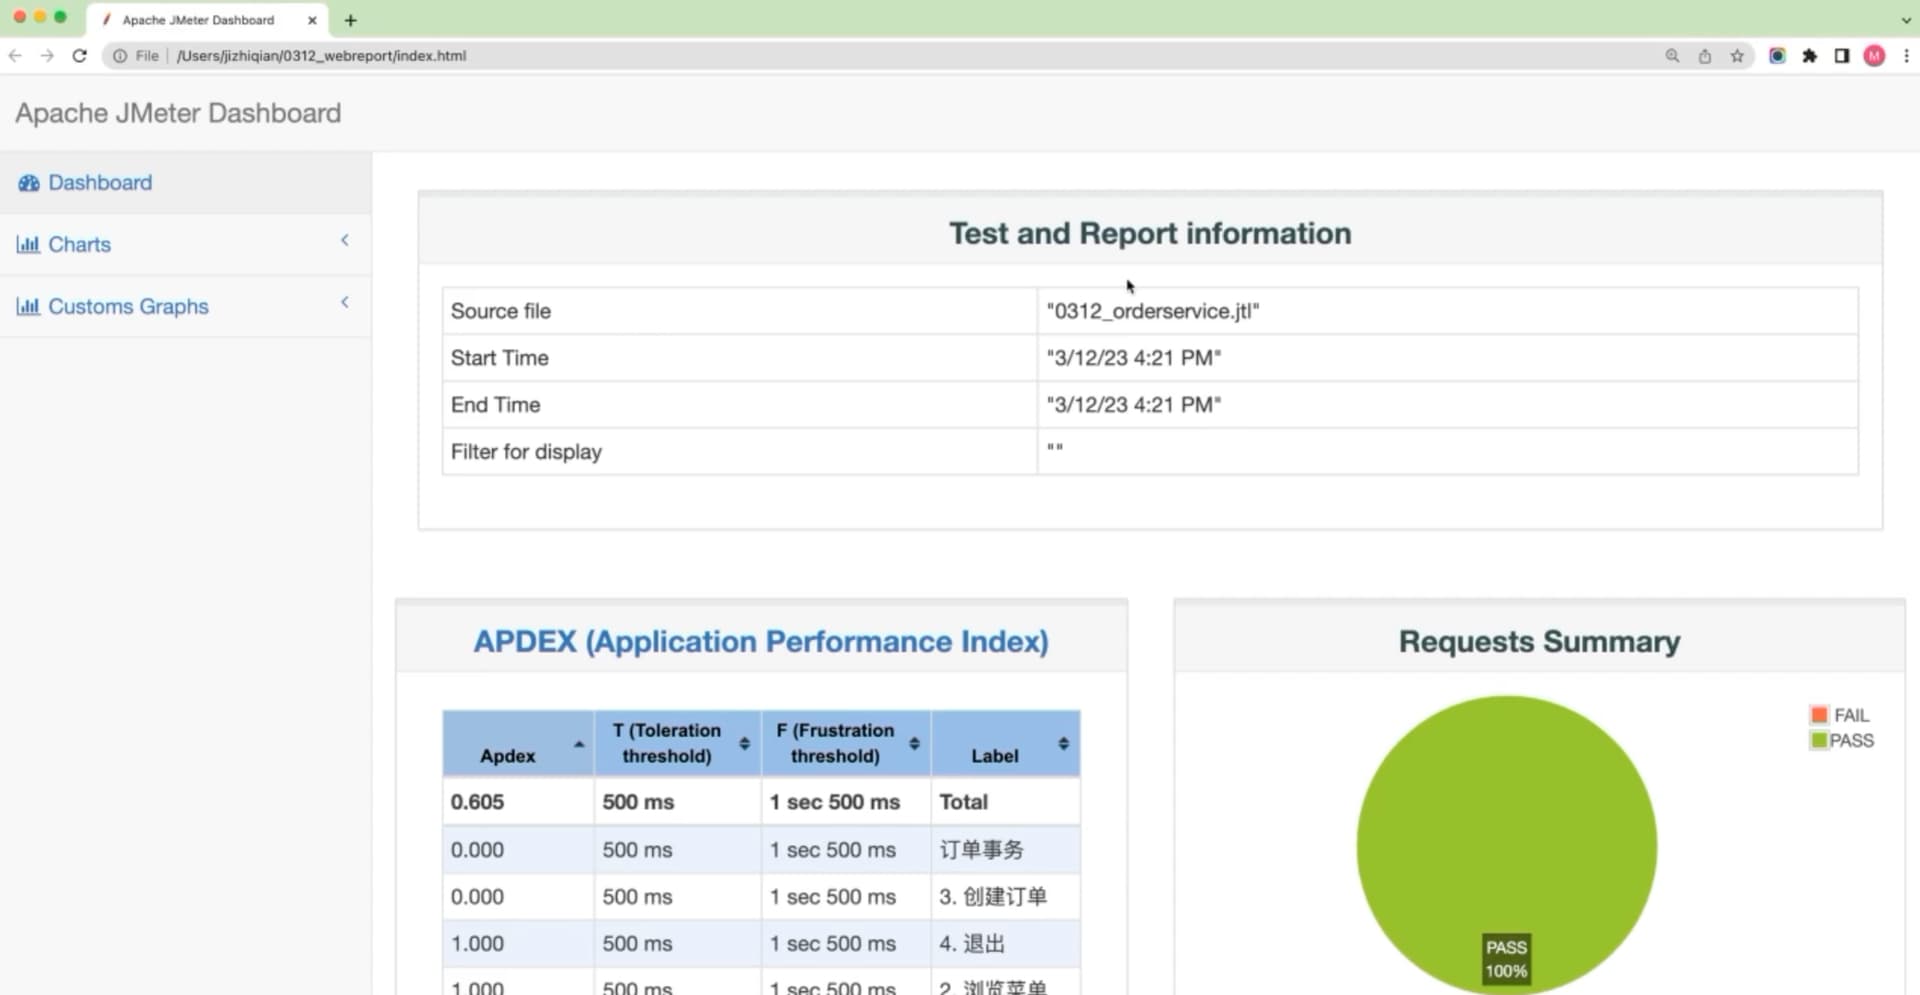Bookmark this page with star icon
This screenshot has height=995, width=1920.
click(x=1737, y=56)
